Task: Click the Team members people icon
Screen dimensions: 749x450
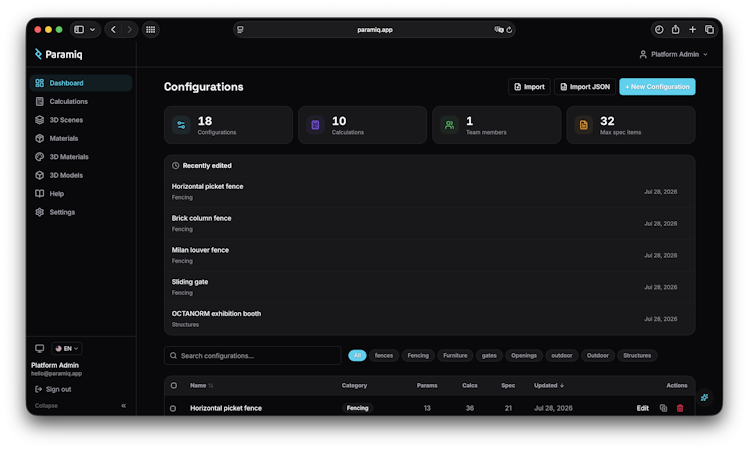Action: coord(449,125)
